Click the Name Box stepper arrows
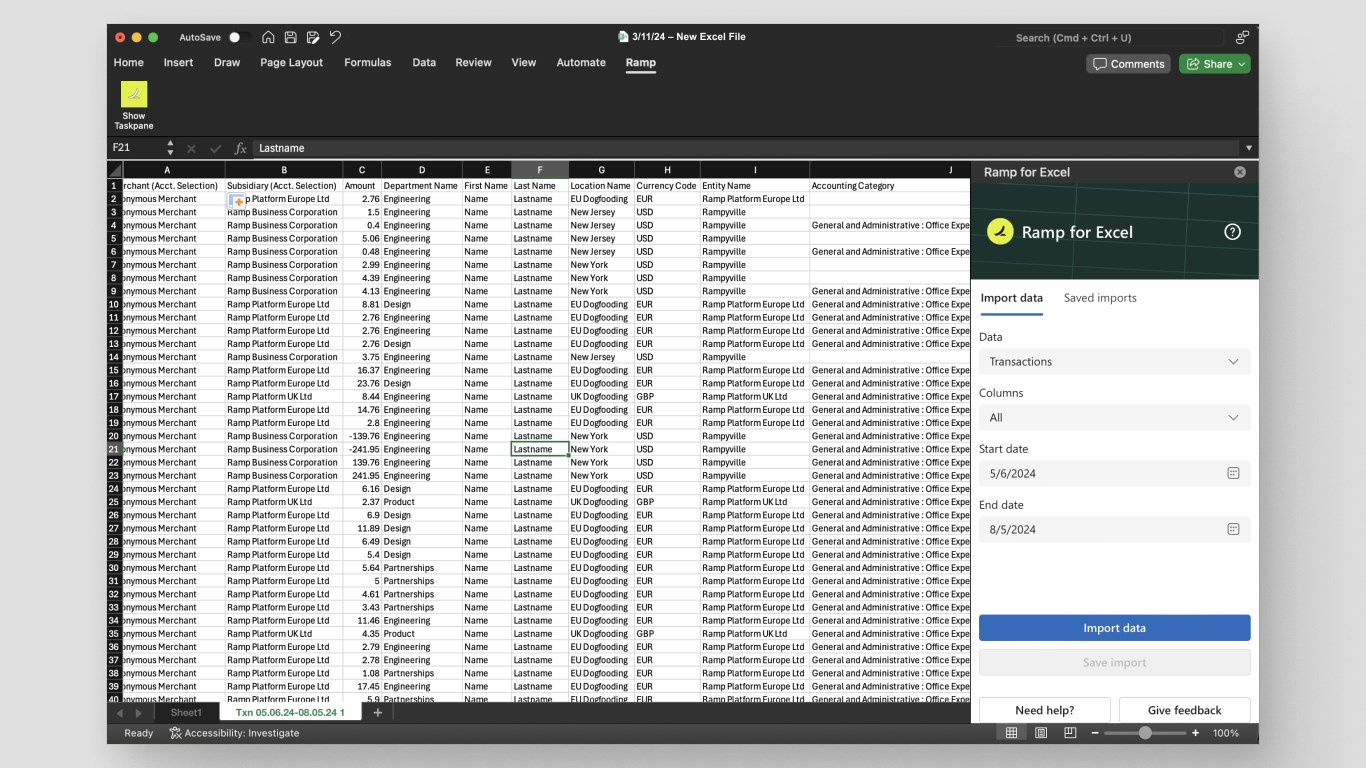1366x768 pixels. pyautogui.click(x=170, y=148)
